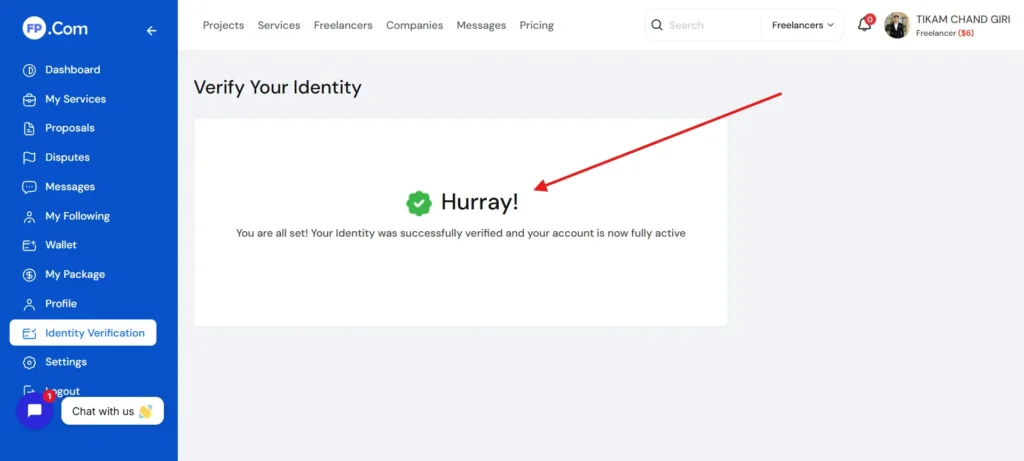
Task: Select My Services in the sidebar
Action: [x=75, y=99]
